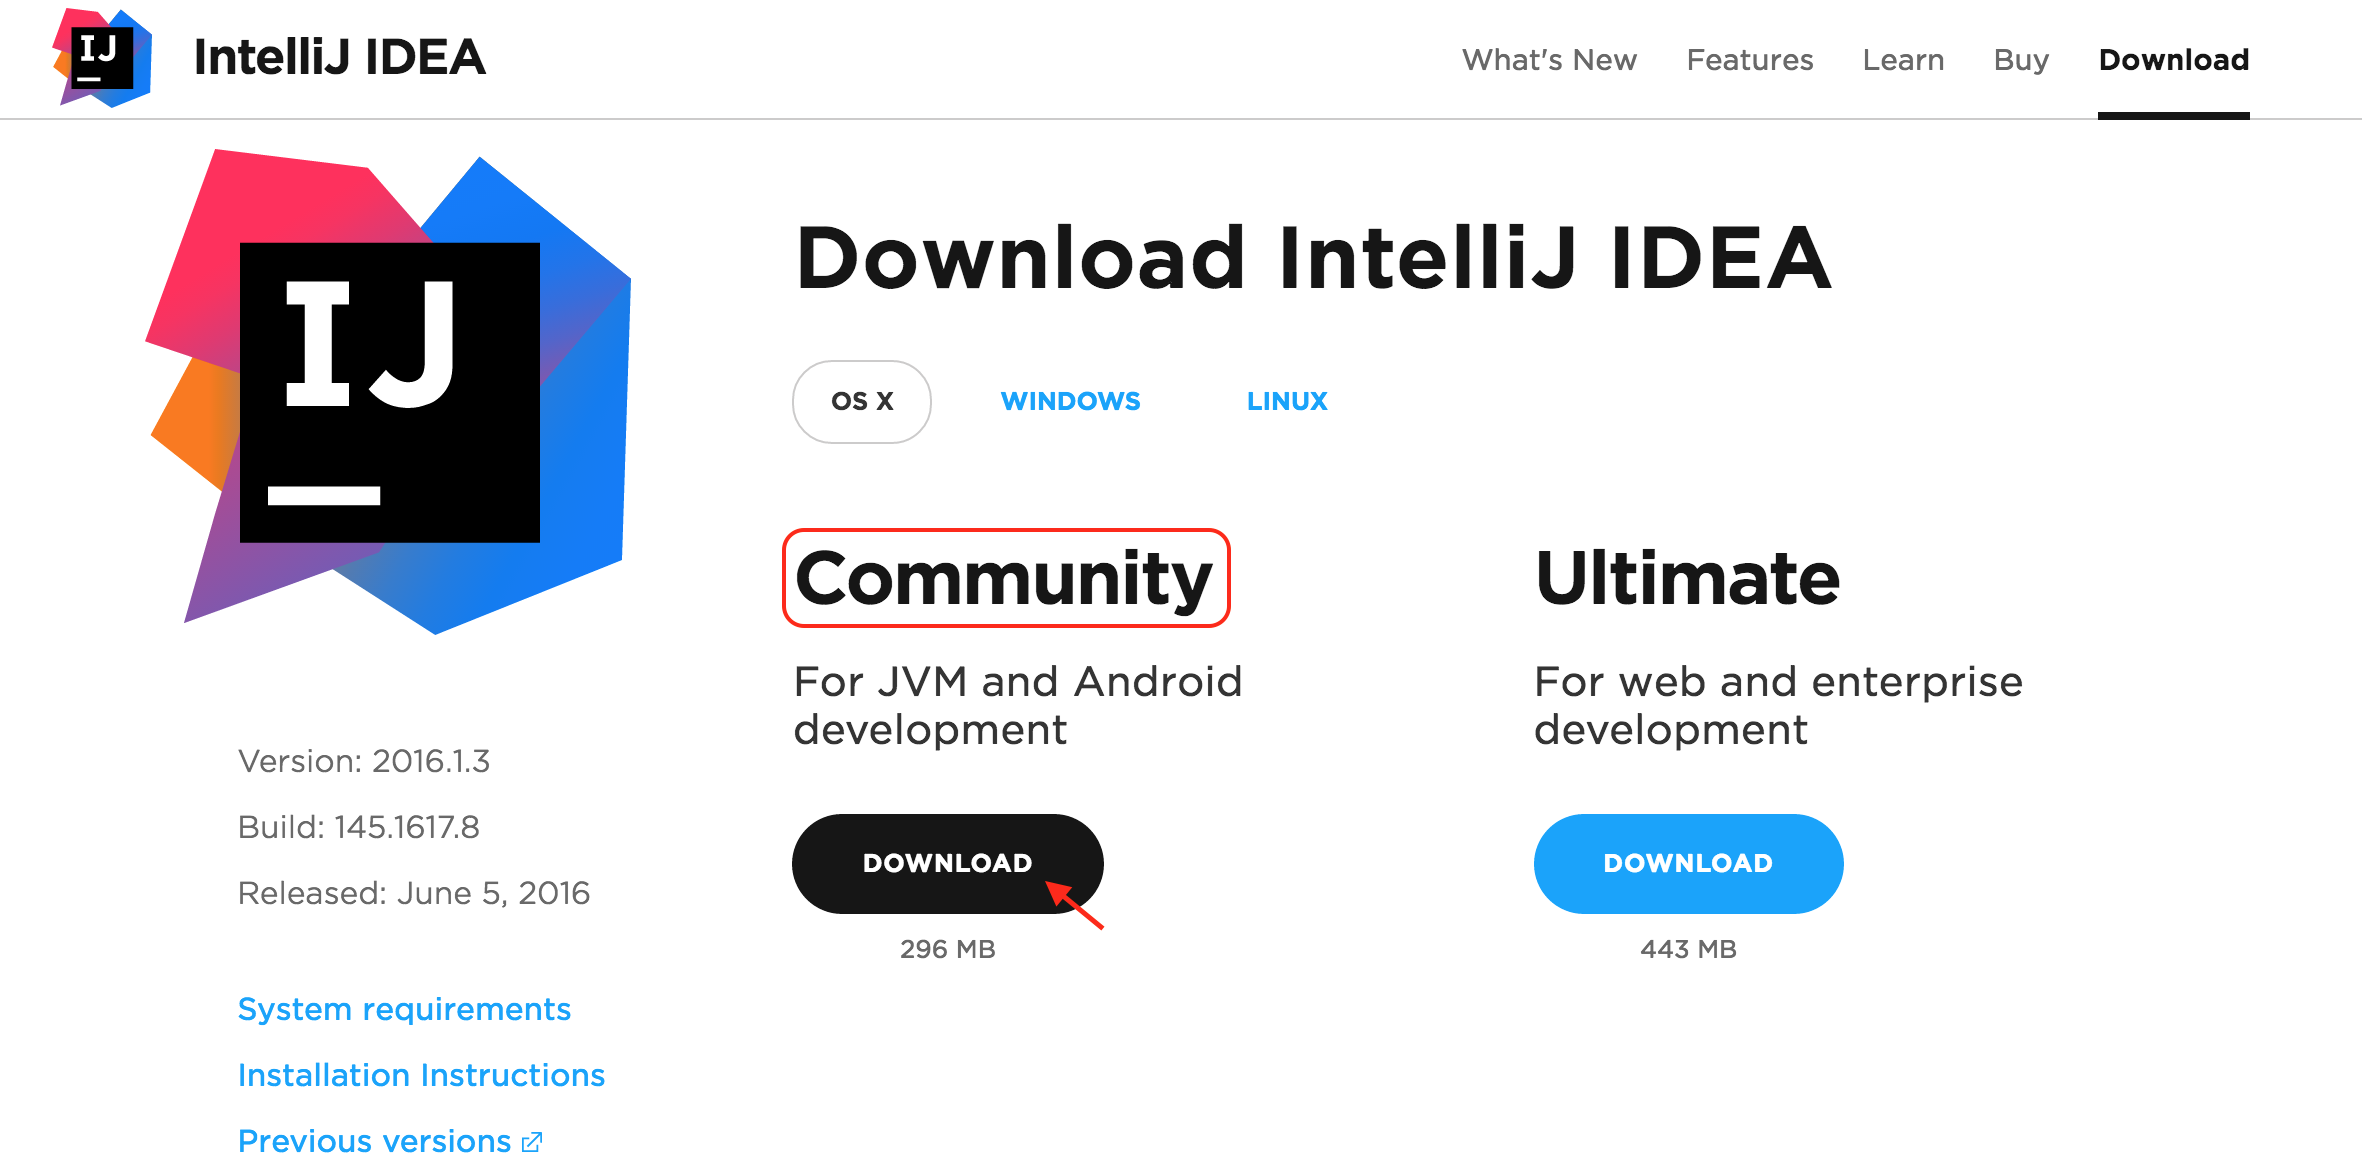Switch to the WINDOWS platform tab
This screenshot has width=2362, height=1176.
[1070, 401]
